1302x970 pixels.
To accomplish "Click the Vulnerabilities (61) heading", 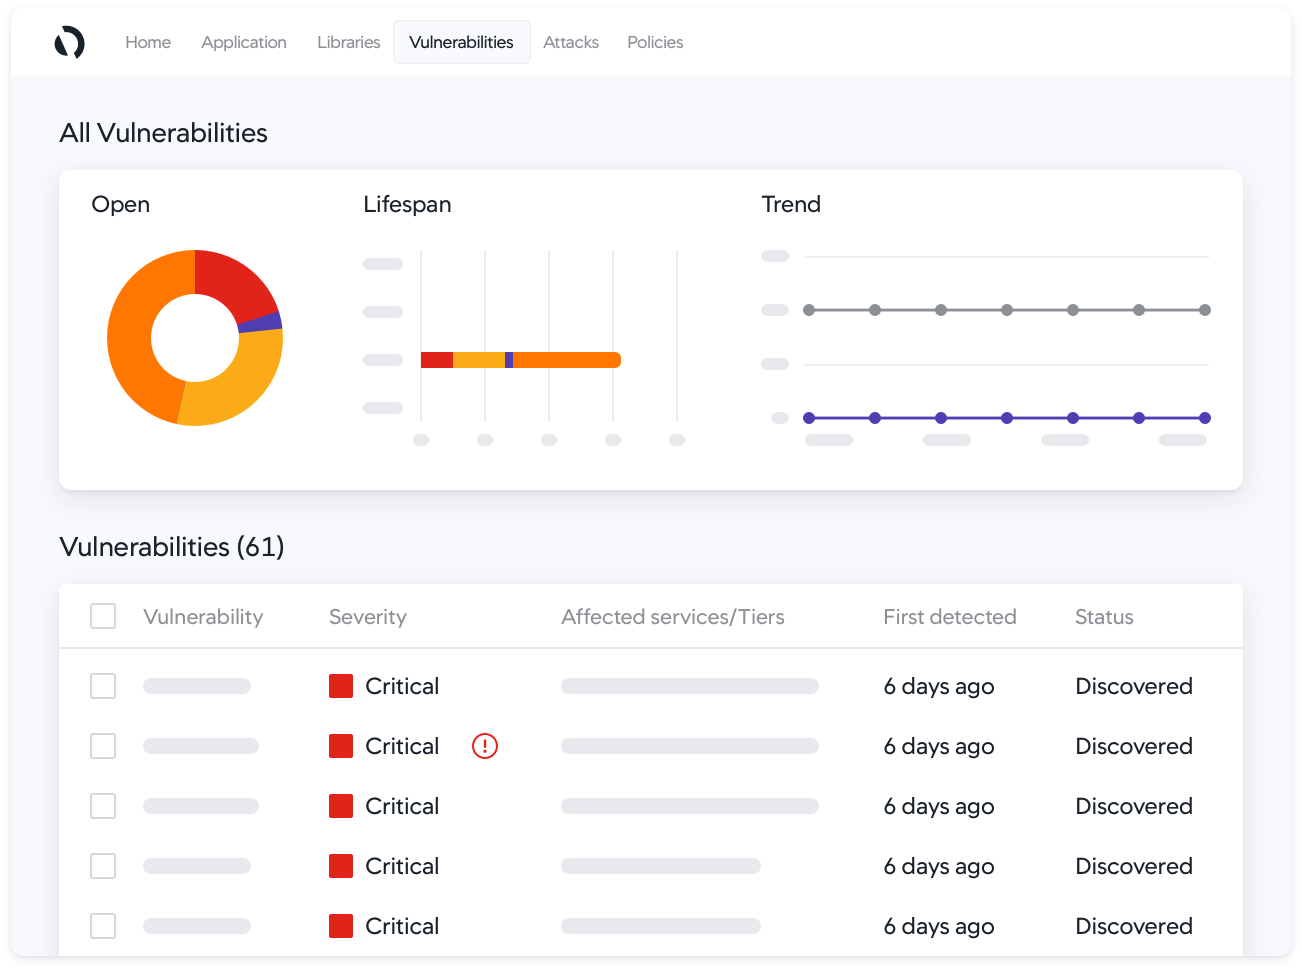I will [172, 547].
